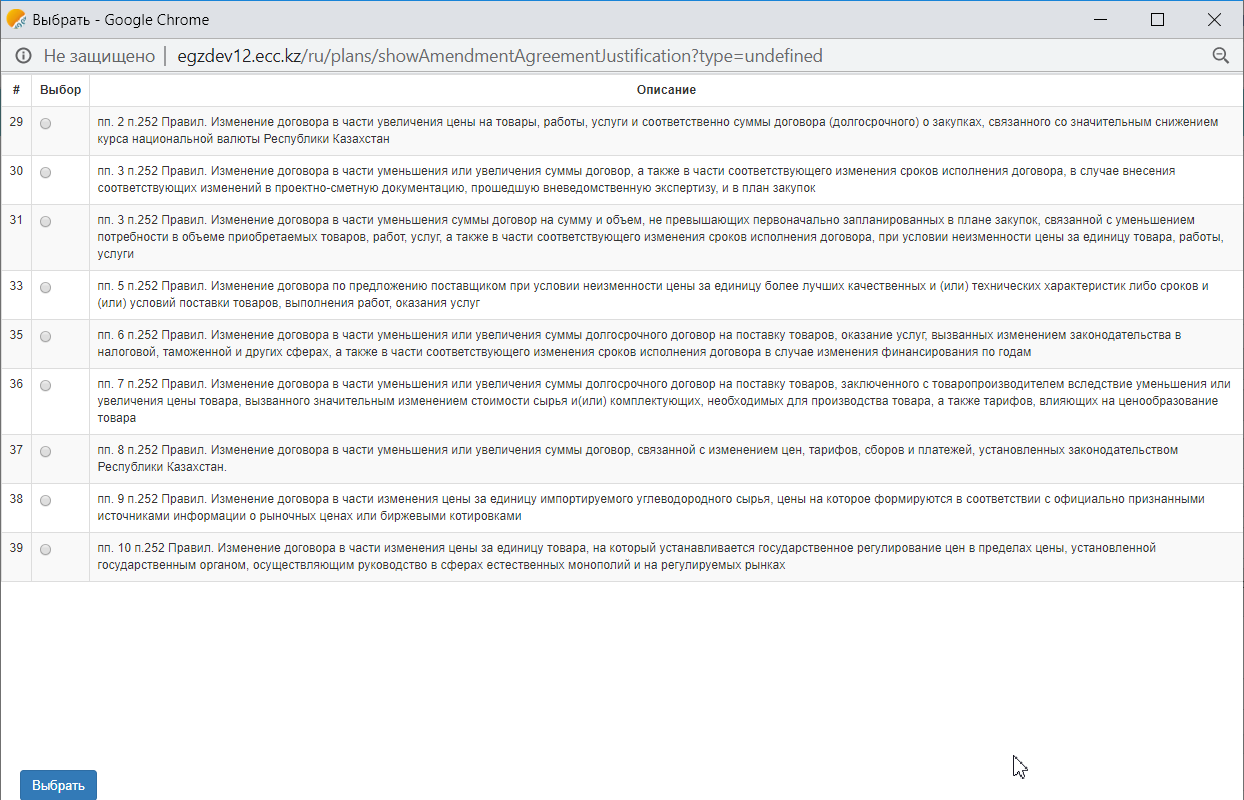The height and width of the screenshot is (800, 1244).
Task: Choose radio option in row 31
Action: click(45, 222)
